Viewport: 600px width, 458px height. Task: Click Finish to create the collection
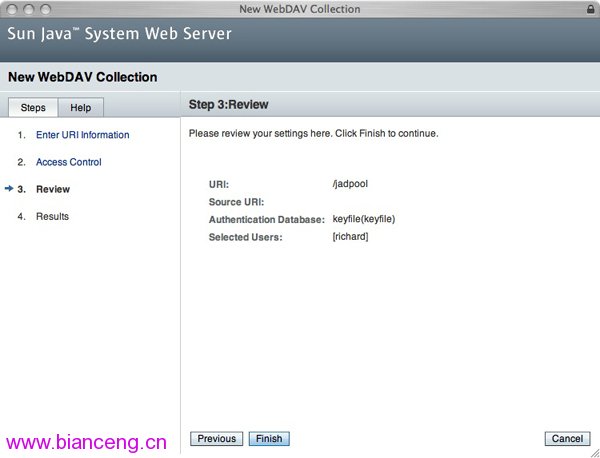click(269, 438)
